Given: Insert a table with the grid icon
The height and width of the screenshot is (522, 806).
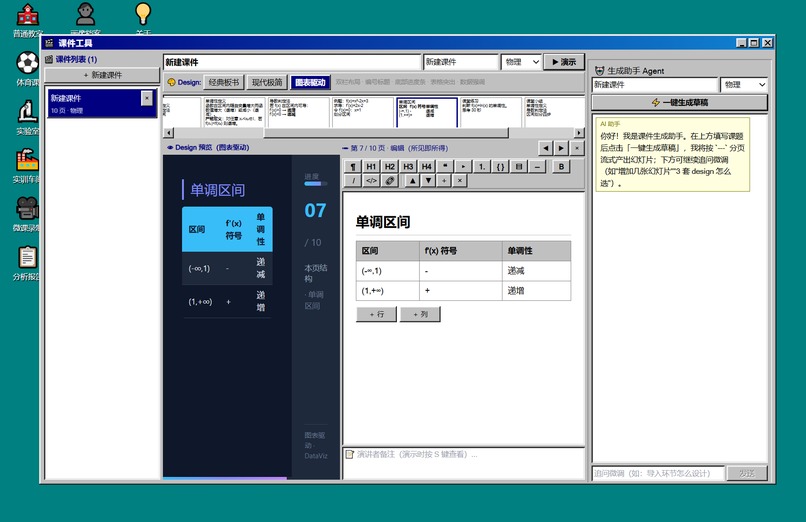Looking at the screenshot, I should (x=519, y=166).
